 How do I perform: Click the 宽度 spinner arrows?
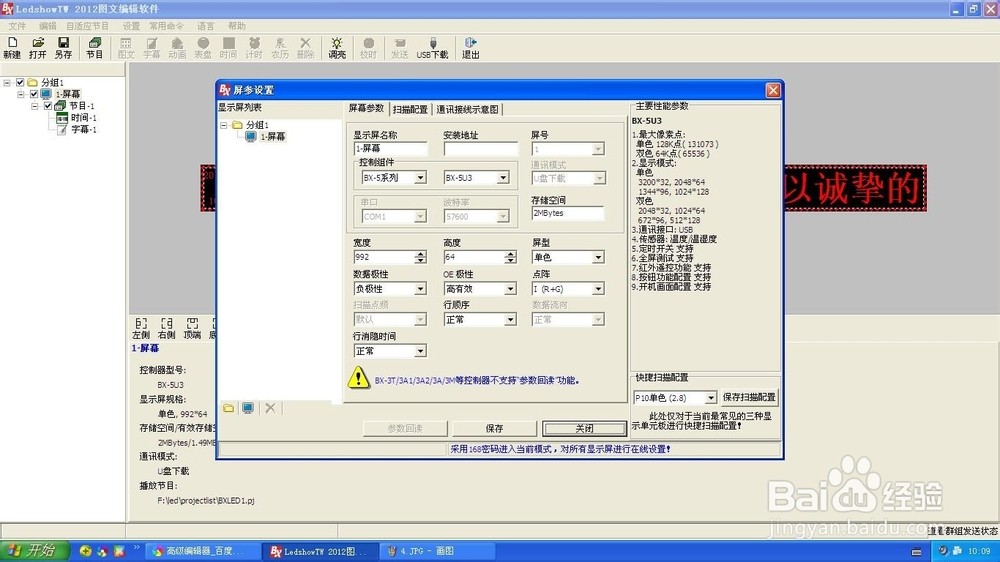click(x=420, y=257)
